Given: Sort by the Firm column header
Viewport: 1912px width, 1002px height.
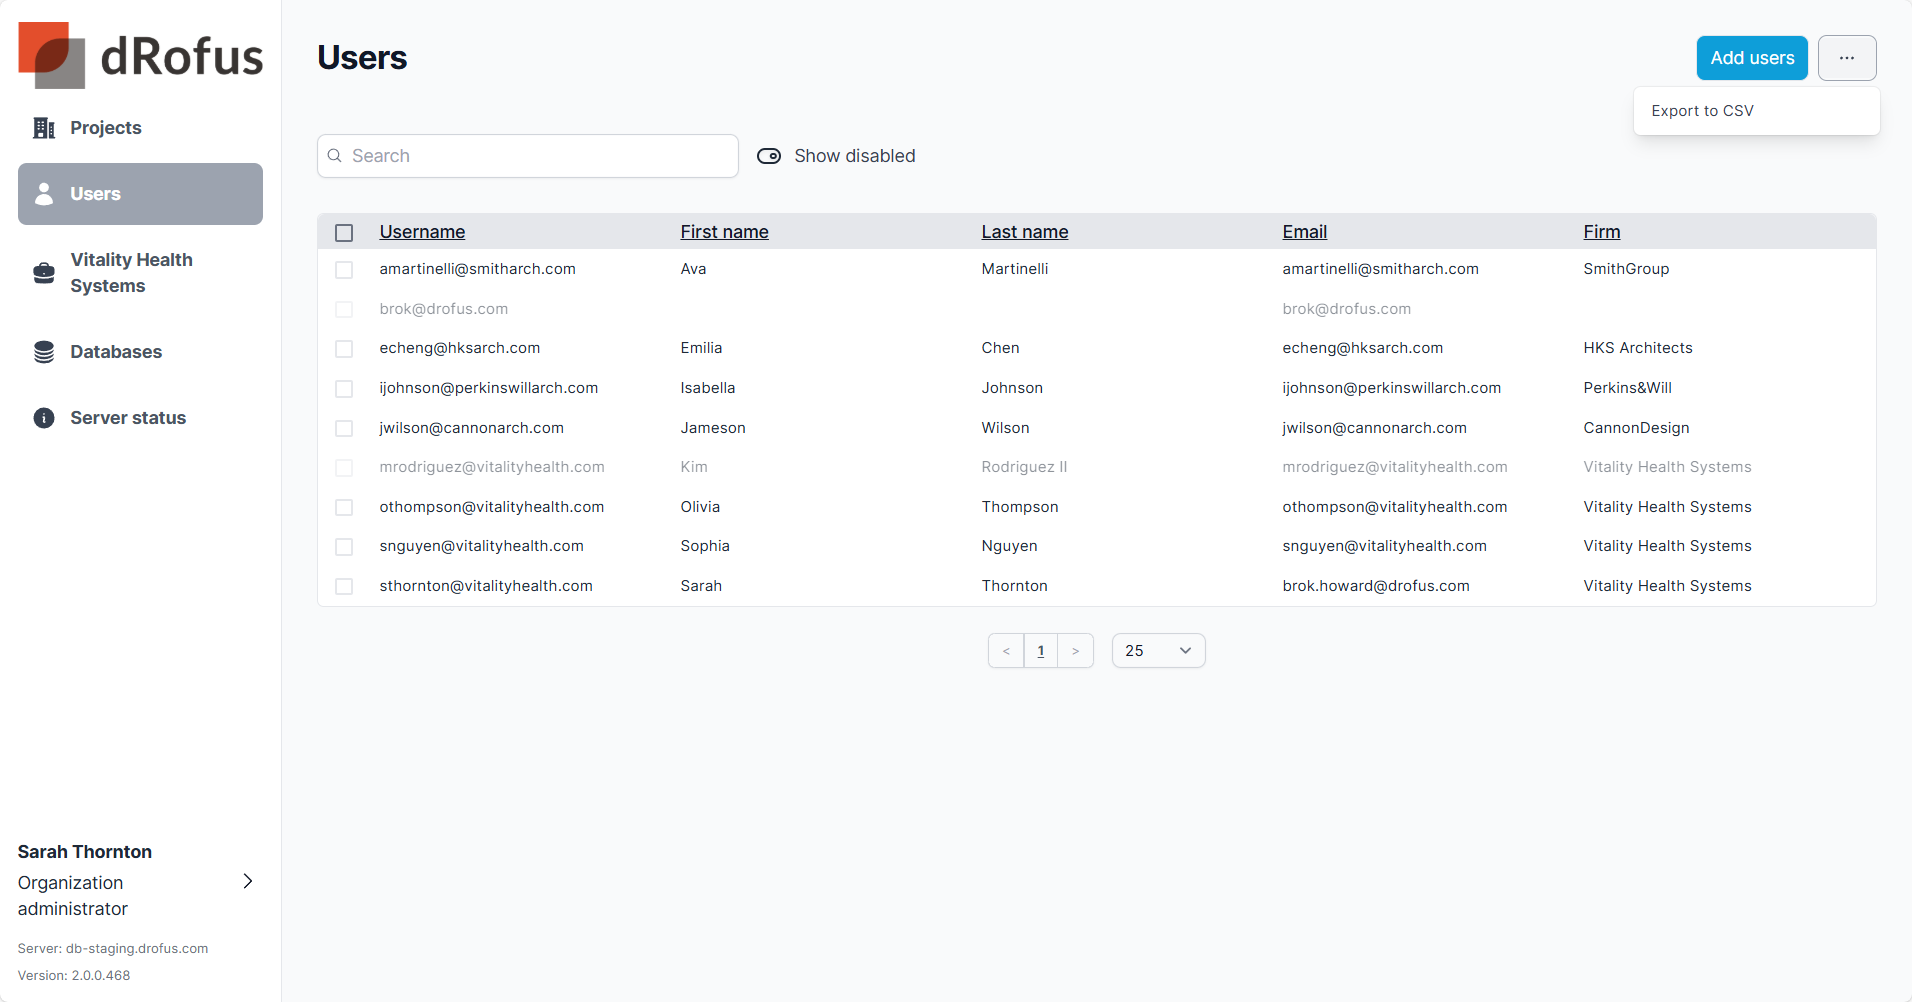Looking at the screenshot, I should (1601, 232).
